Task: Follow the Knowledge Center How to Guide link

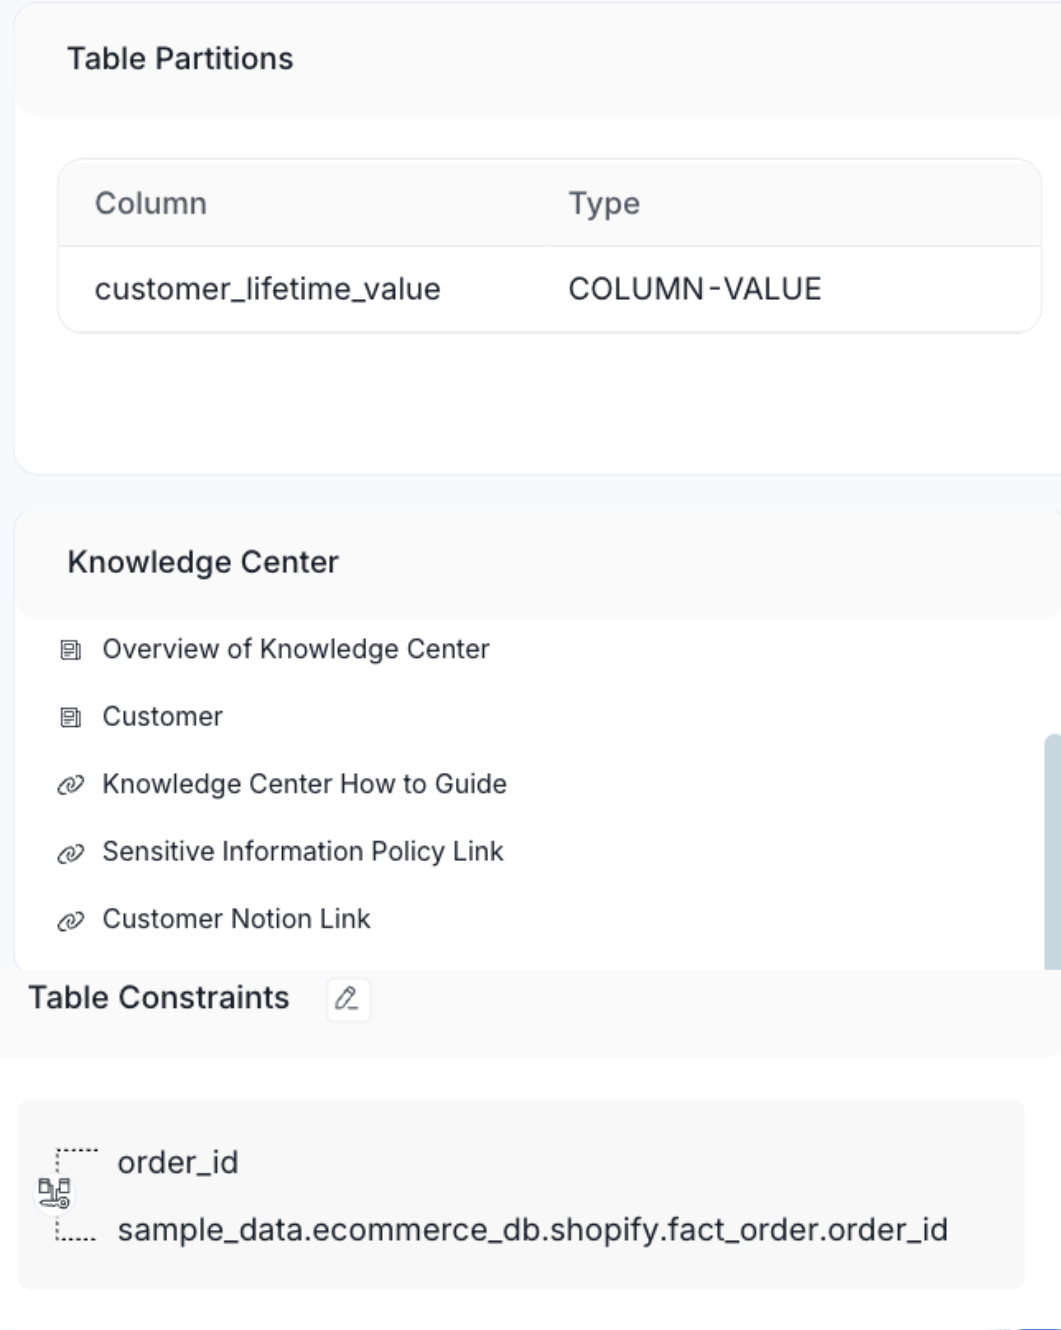Action: coord(304,784)
